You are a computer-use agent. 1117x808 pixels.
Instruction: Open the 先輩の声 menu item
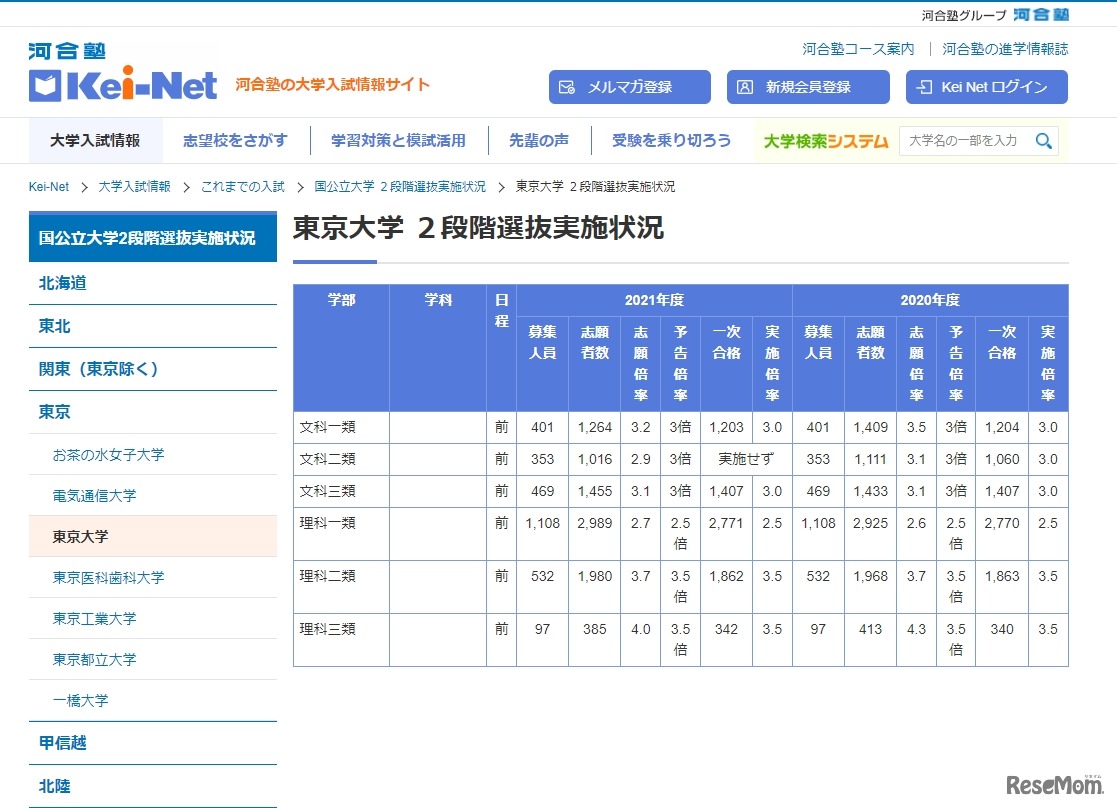[538, 141]
